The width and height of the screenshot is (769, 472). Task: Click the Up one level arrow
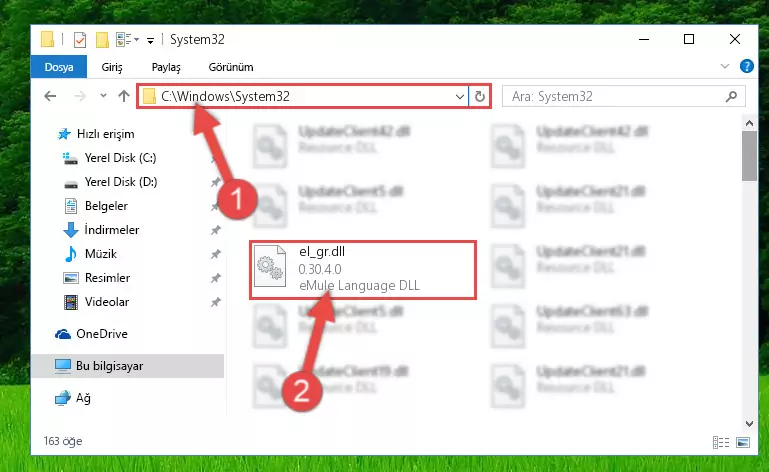[x=124, y=96]
